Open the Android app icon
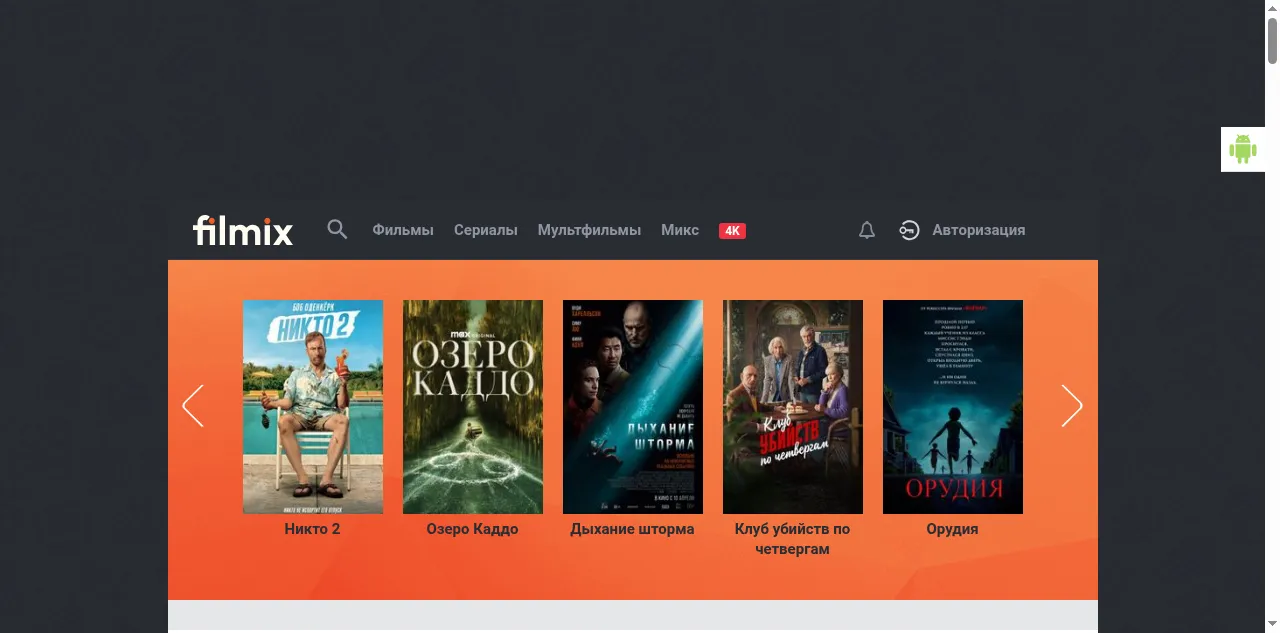The image size is (1280, 633). pos(1243,149)
